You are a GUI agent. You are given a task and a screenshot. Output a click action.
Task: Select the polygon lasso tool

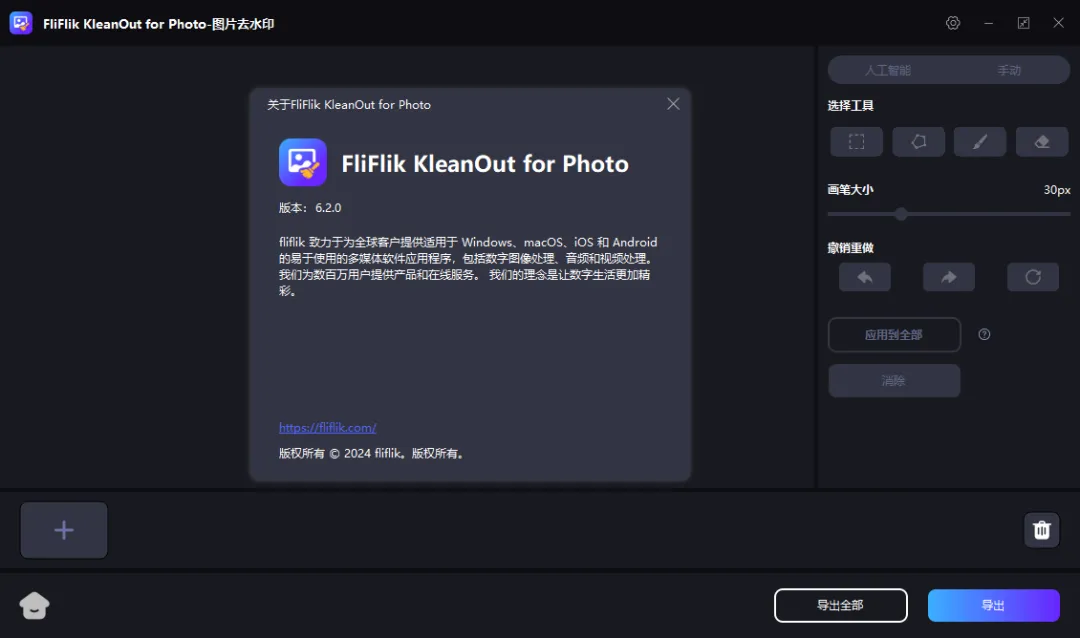pos(918,142)
